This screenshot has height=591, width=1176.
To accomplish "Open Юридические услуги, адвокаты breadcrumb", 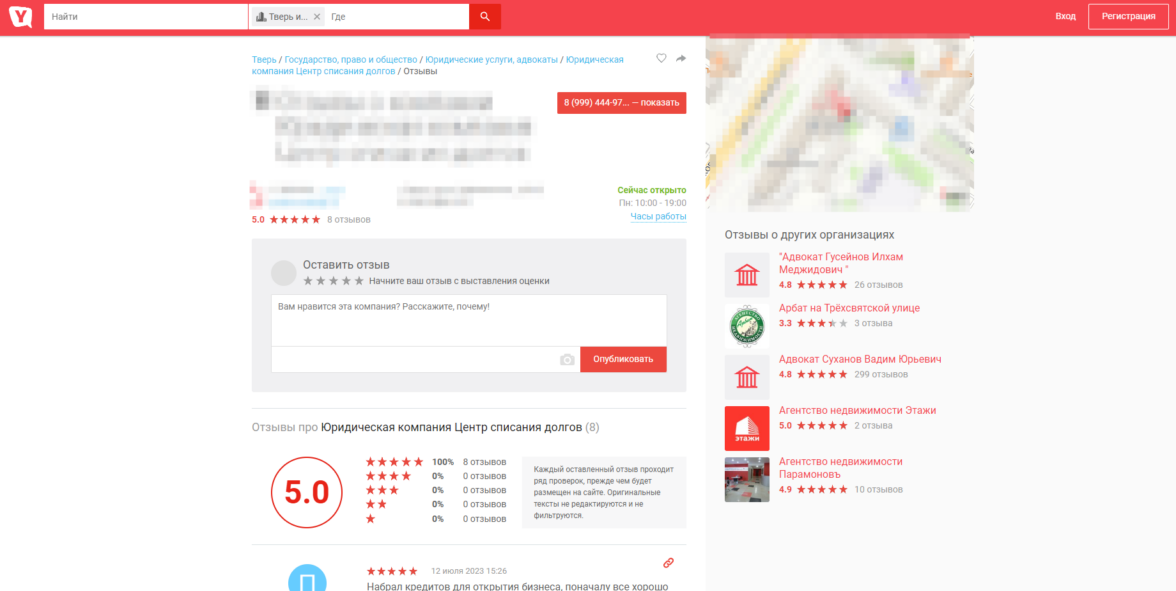I will click(491, 59).
